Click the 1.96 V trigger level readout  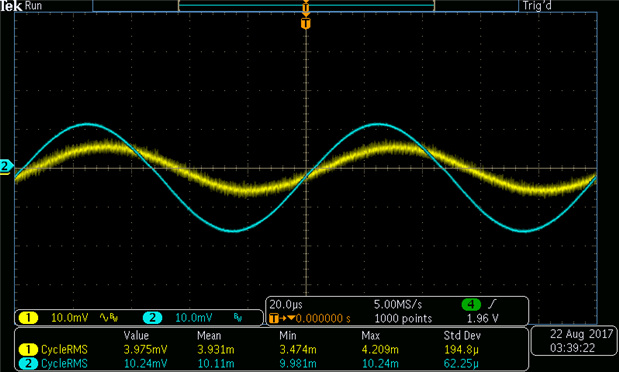coord(482,318)
